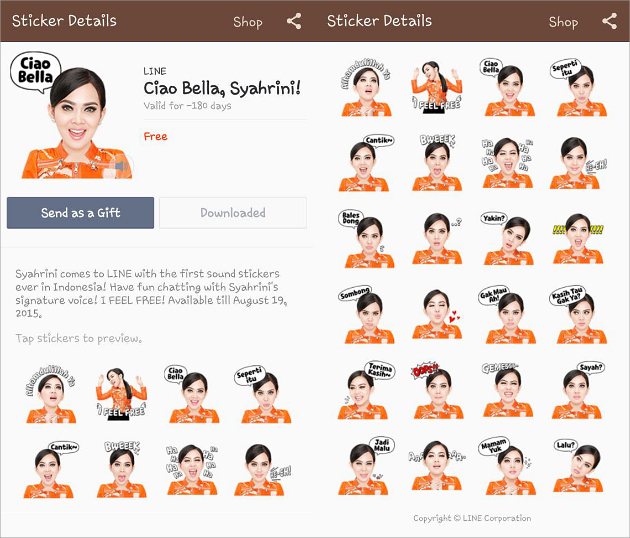
Task: Tap large Ciao Bella main sticker image
Action: click(x=70, y=115)
